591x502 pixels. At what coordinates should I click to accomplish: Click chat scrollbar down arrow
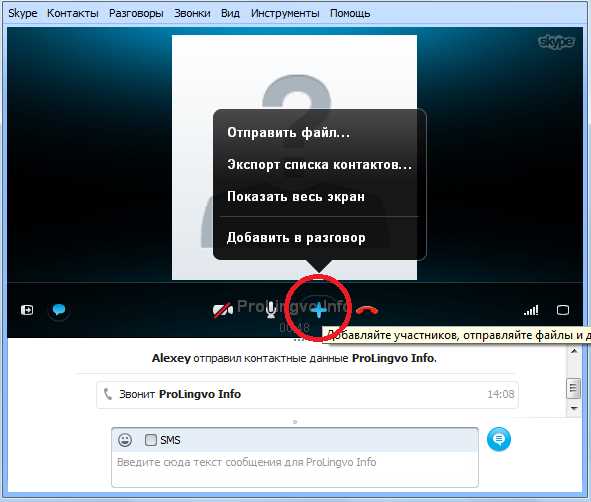[x=574, y=408]
